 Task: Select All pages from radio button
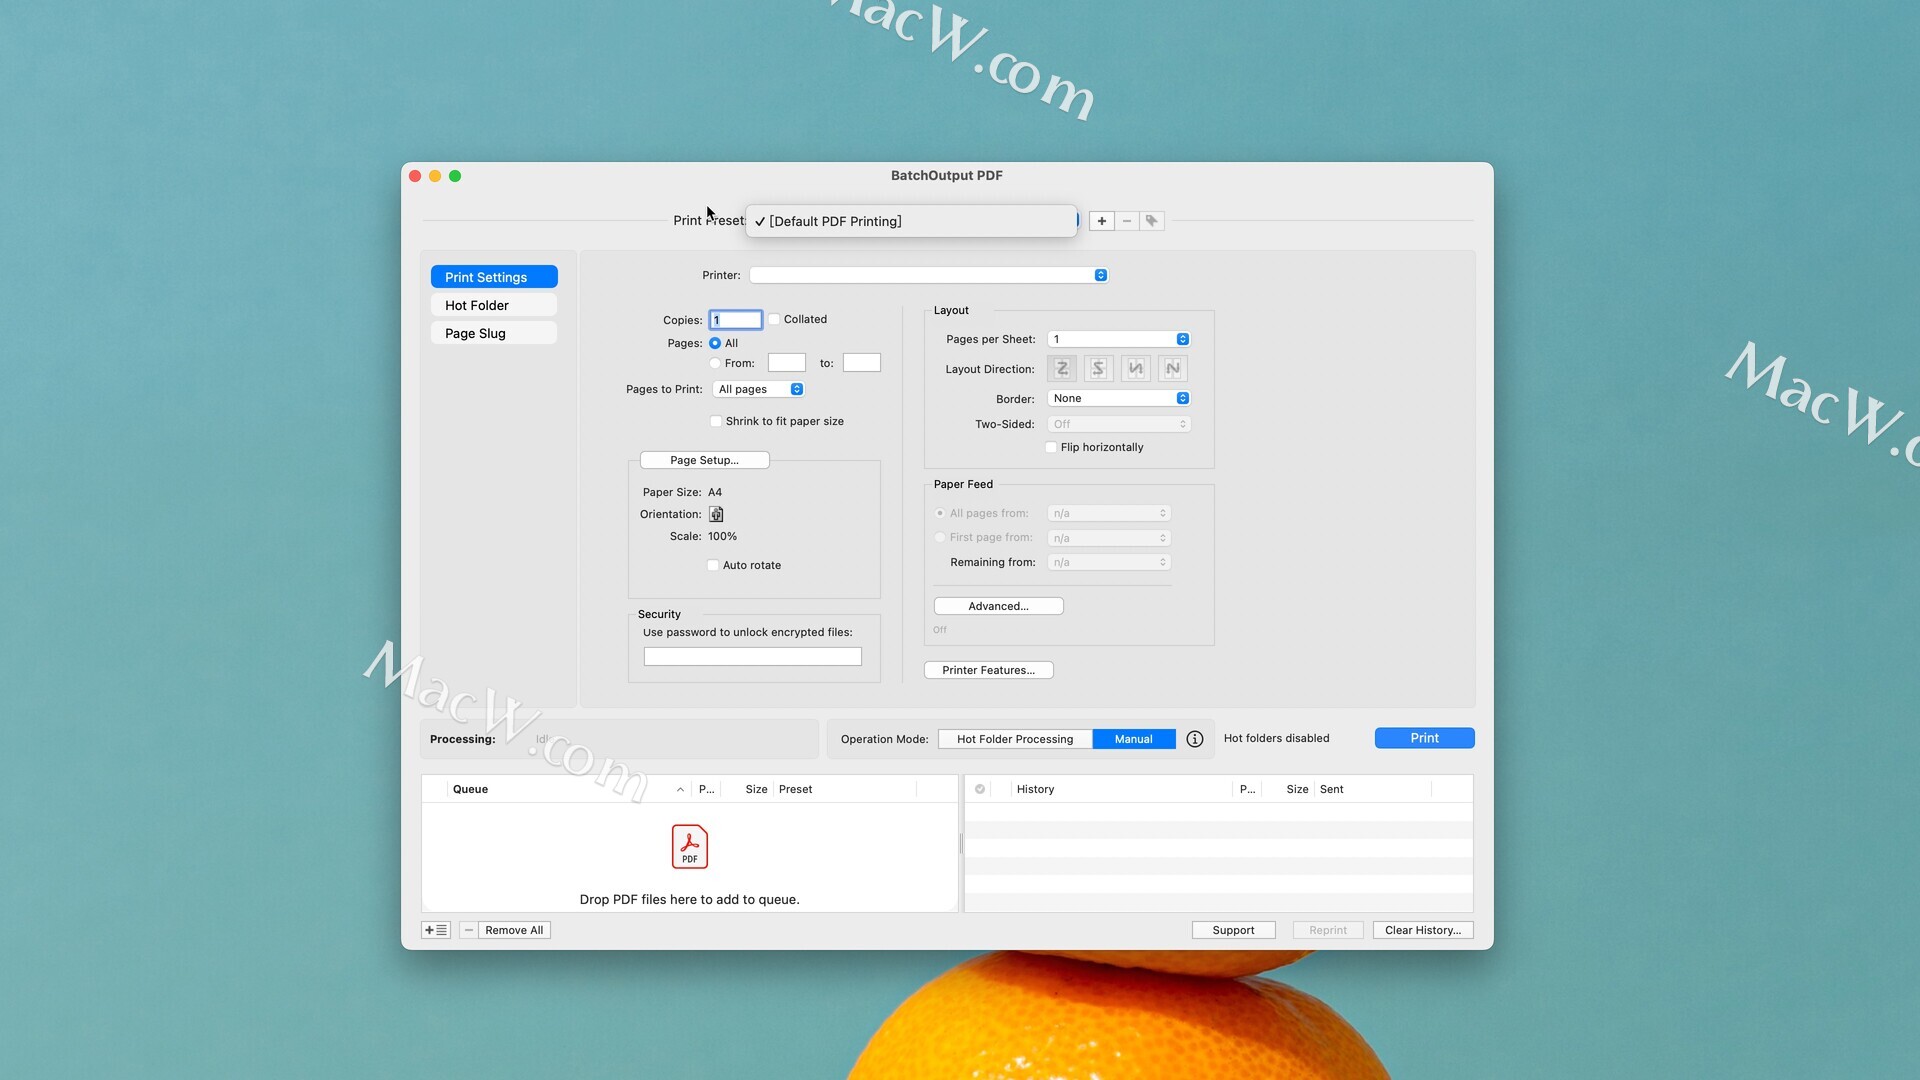940,513
